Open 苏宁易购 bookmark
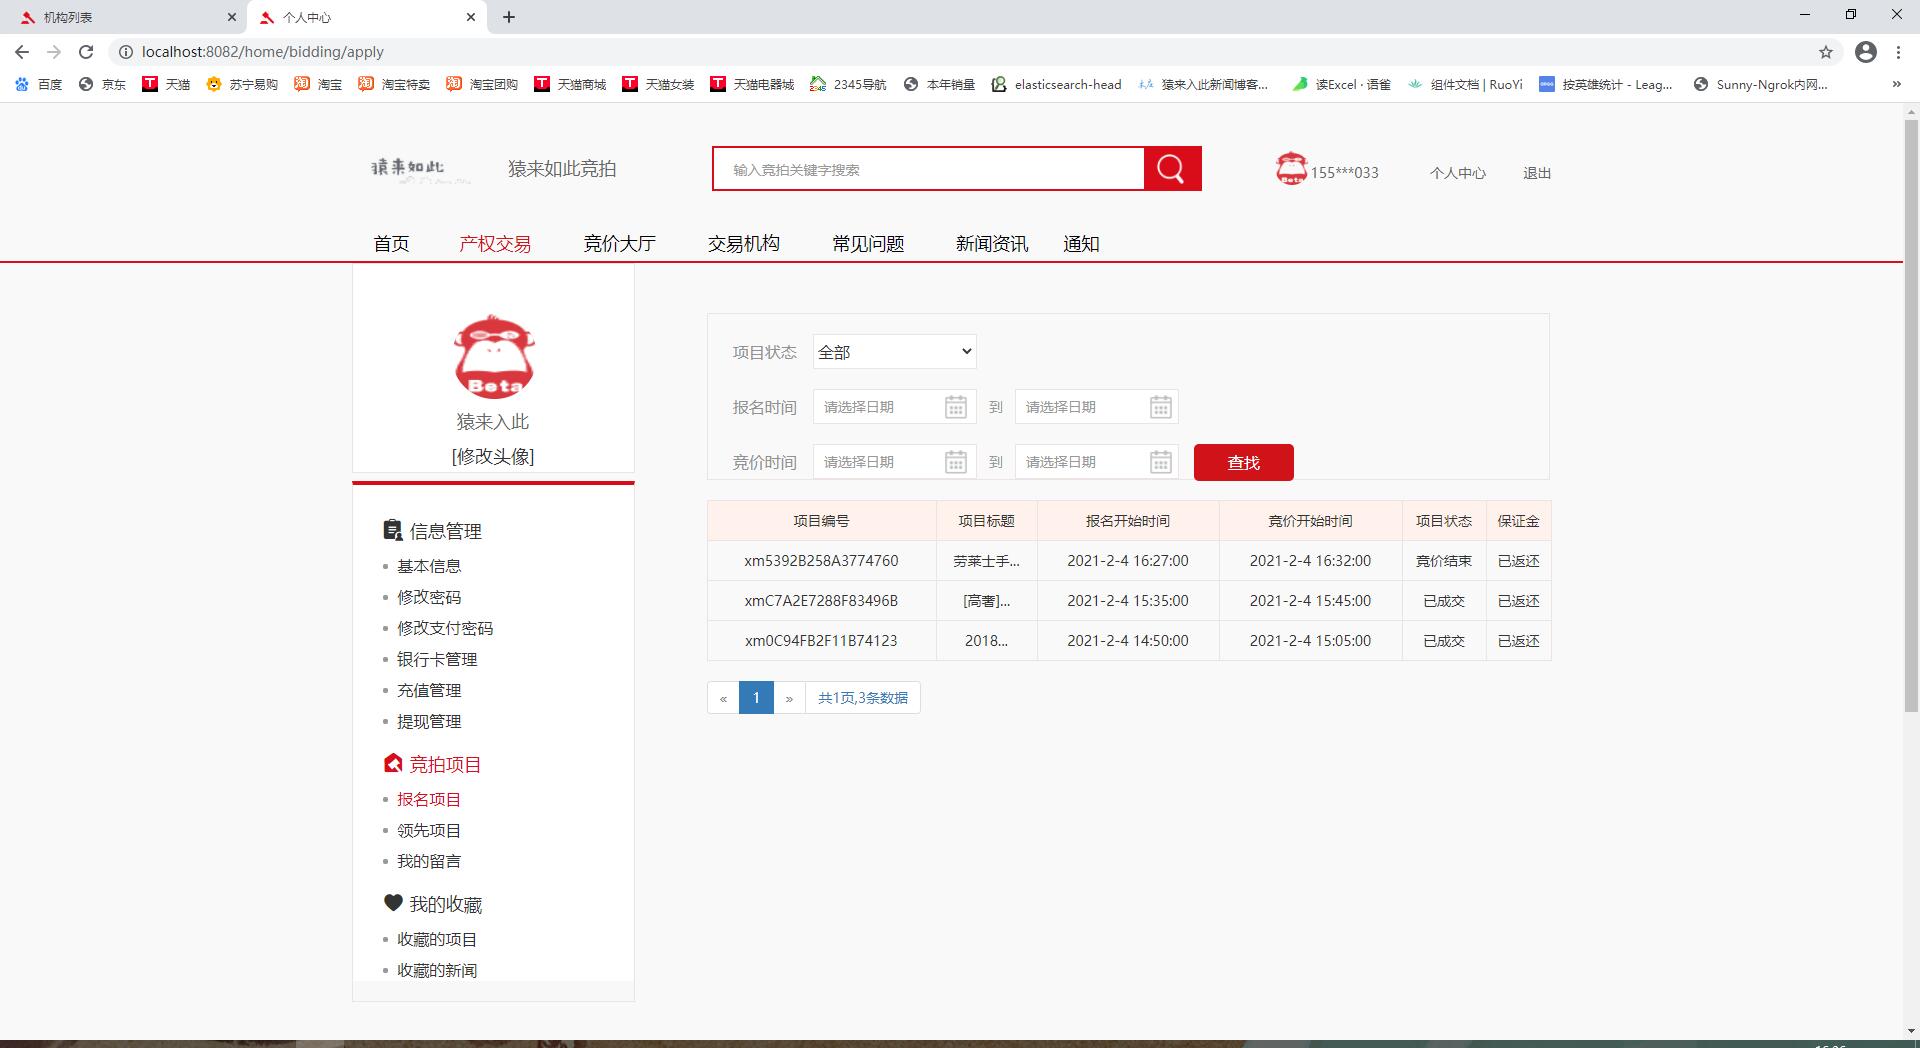The image size is (1920, 1048). click(242, 84)
